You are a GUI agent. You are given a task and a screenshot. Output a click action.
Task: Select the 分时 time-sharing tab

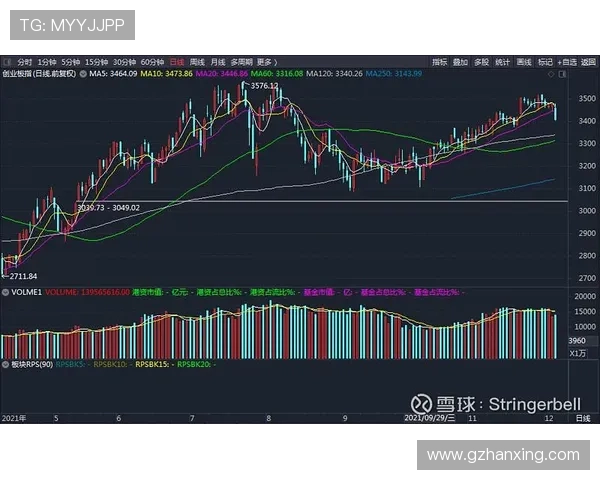(24, 61)
